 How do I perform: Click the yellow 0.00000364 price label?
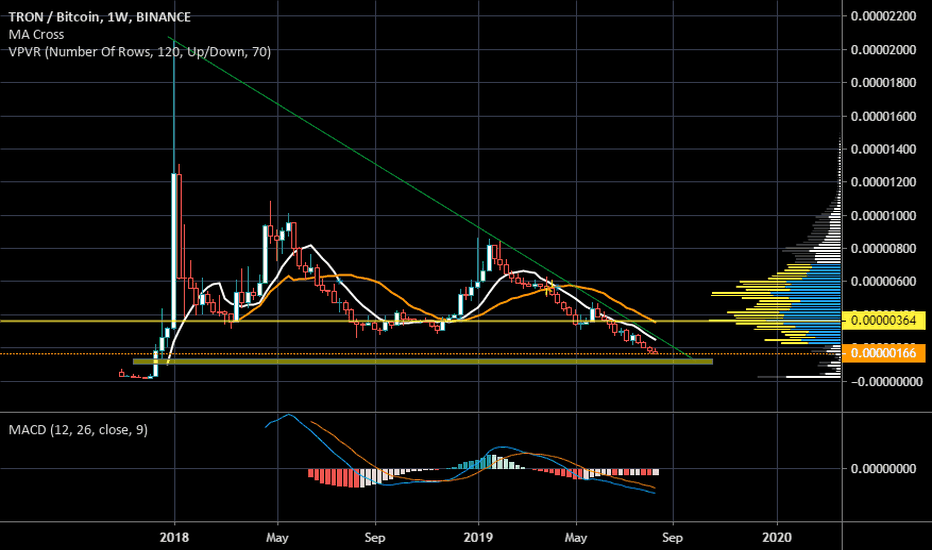click(883, 320)
